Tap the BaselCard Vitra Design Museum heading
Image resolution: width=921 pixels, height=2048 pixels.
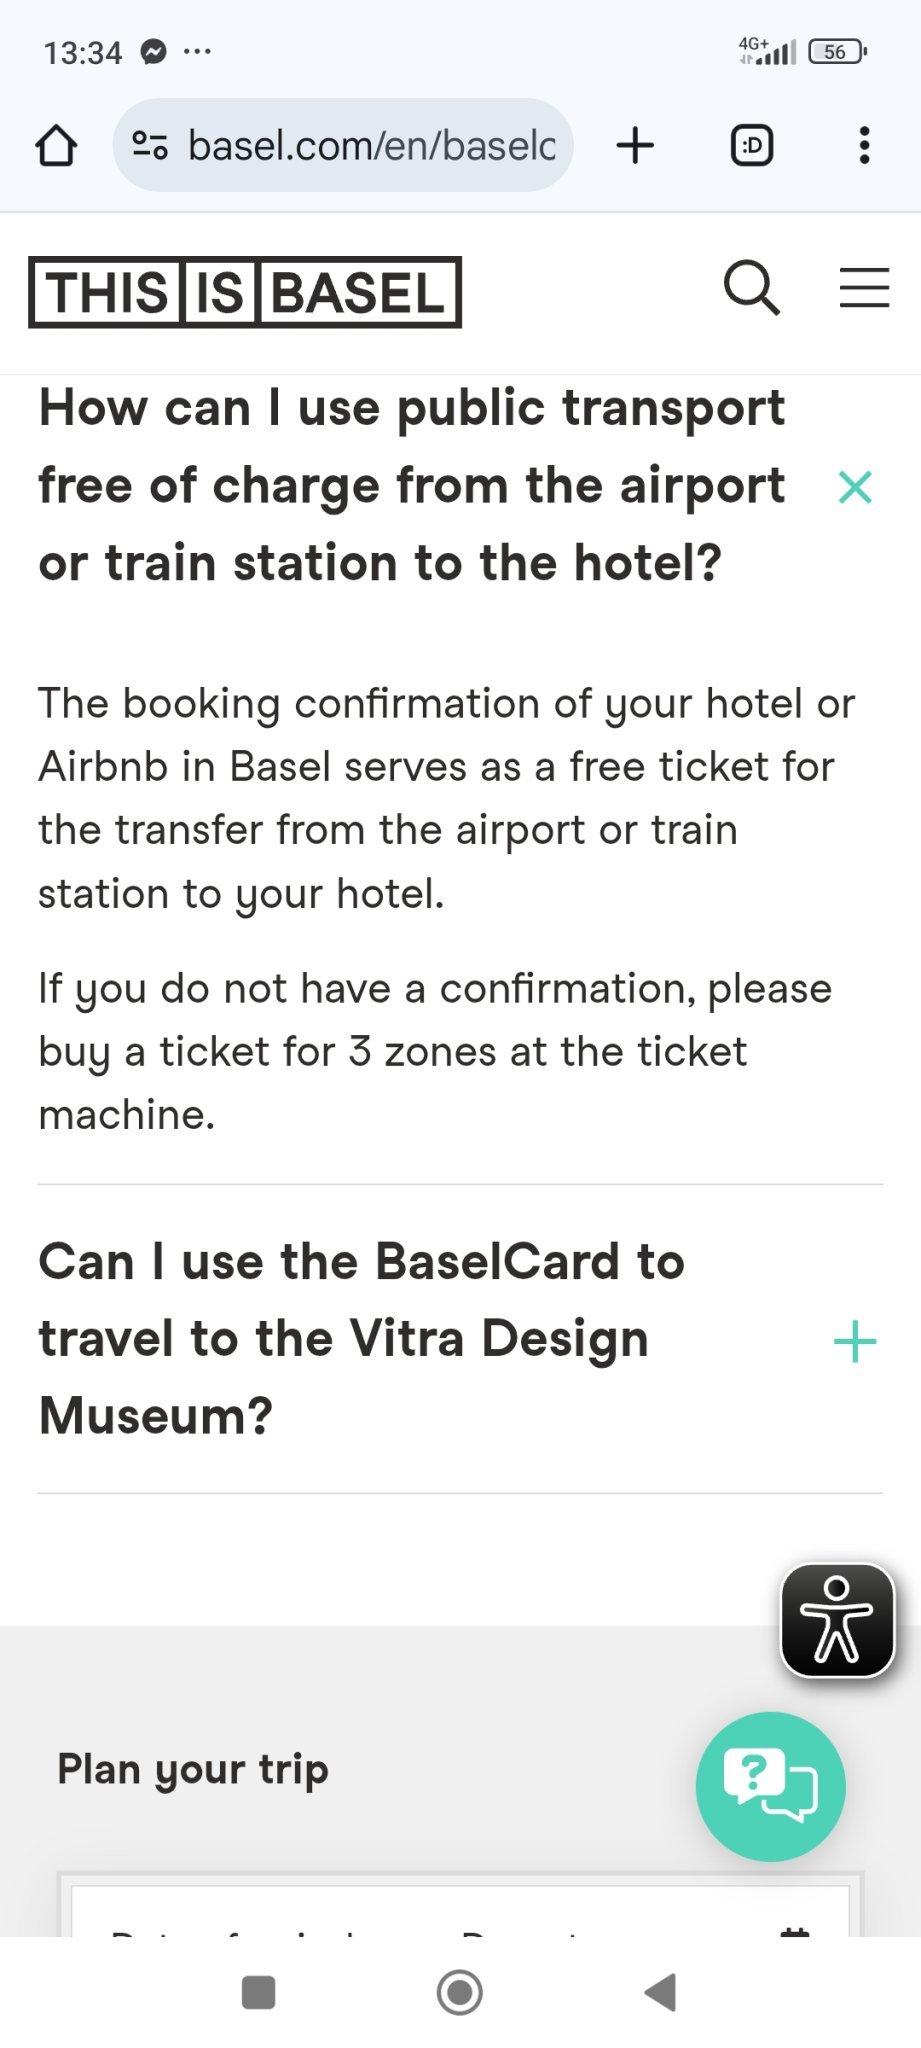click(361, 1339)
